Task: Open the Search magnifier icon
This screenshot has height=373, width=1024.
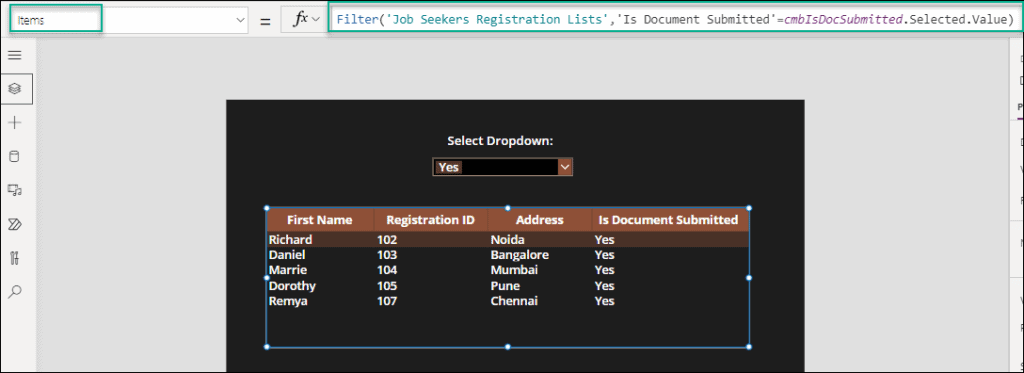Action: 14,292
